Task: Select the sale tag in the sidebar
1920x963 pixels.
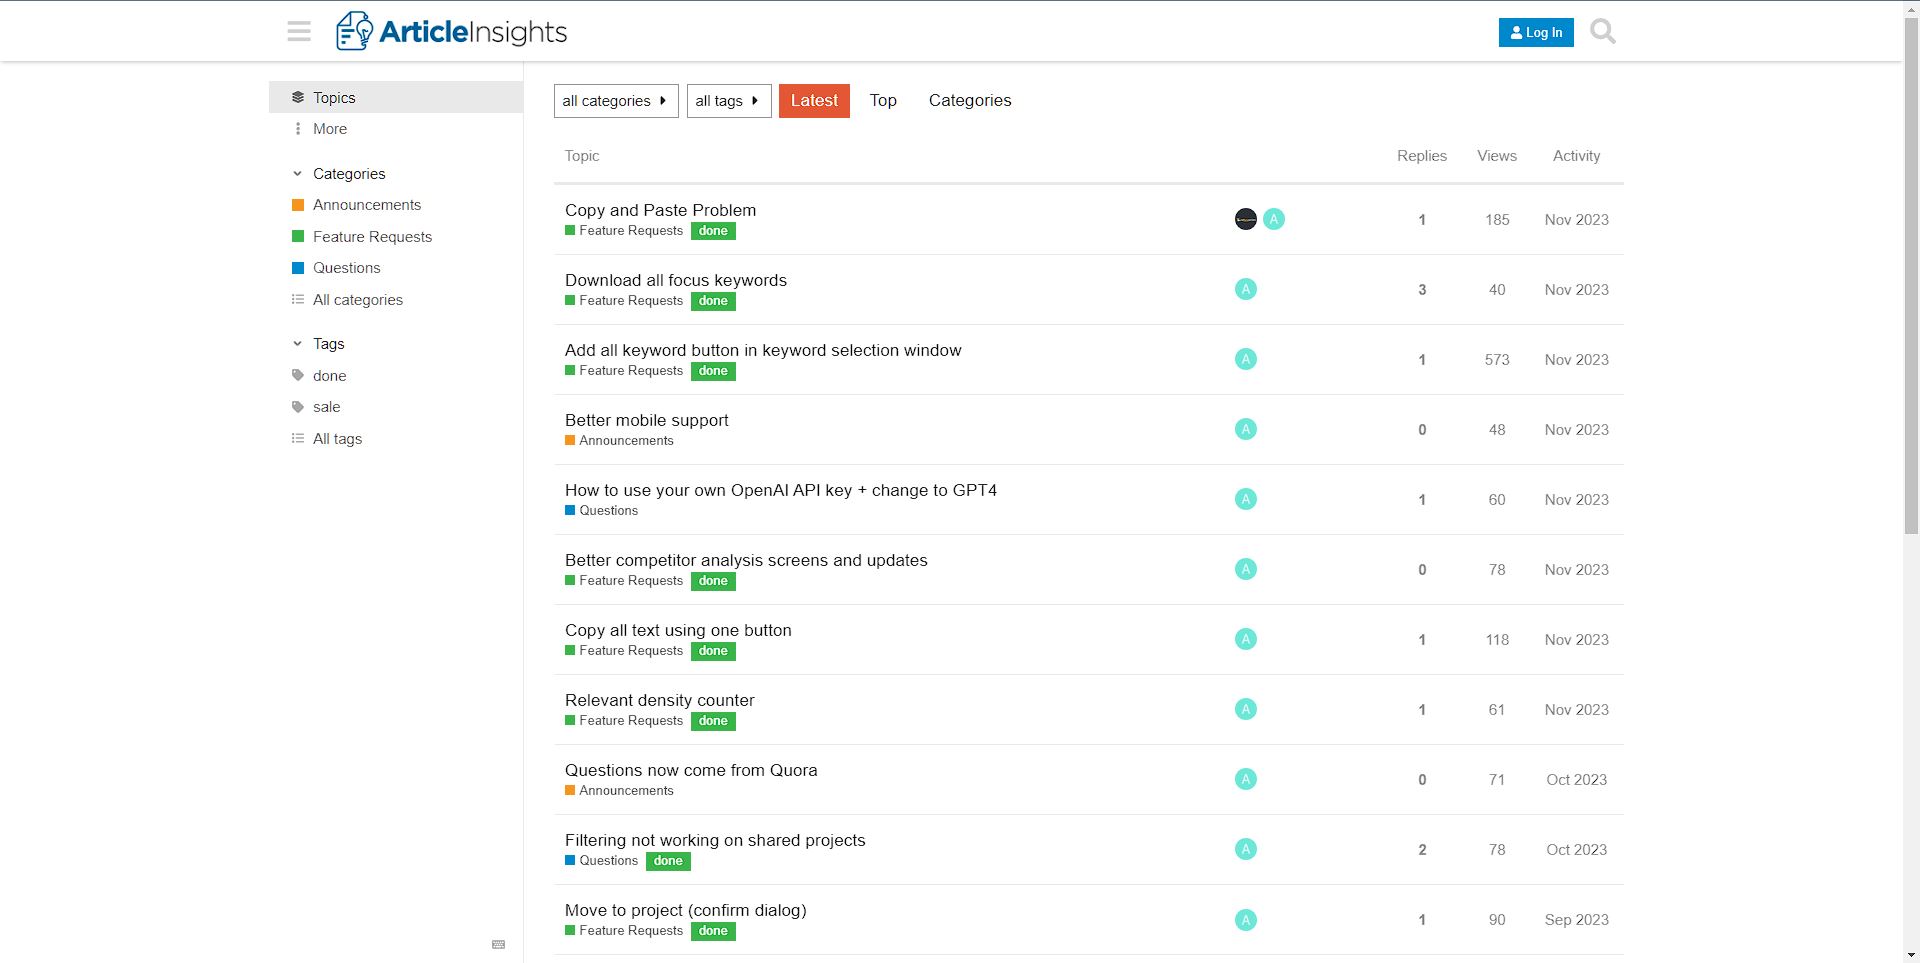Action: 326,406
